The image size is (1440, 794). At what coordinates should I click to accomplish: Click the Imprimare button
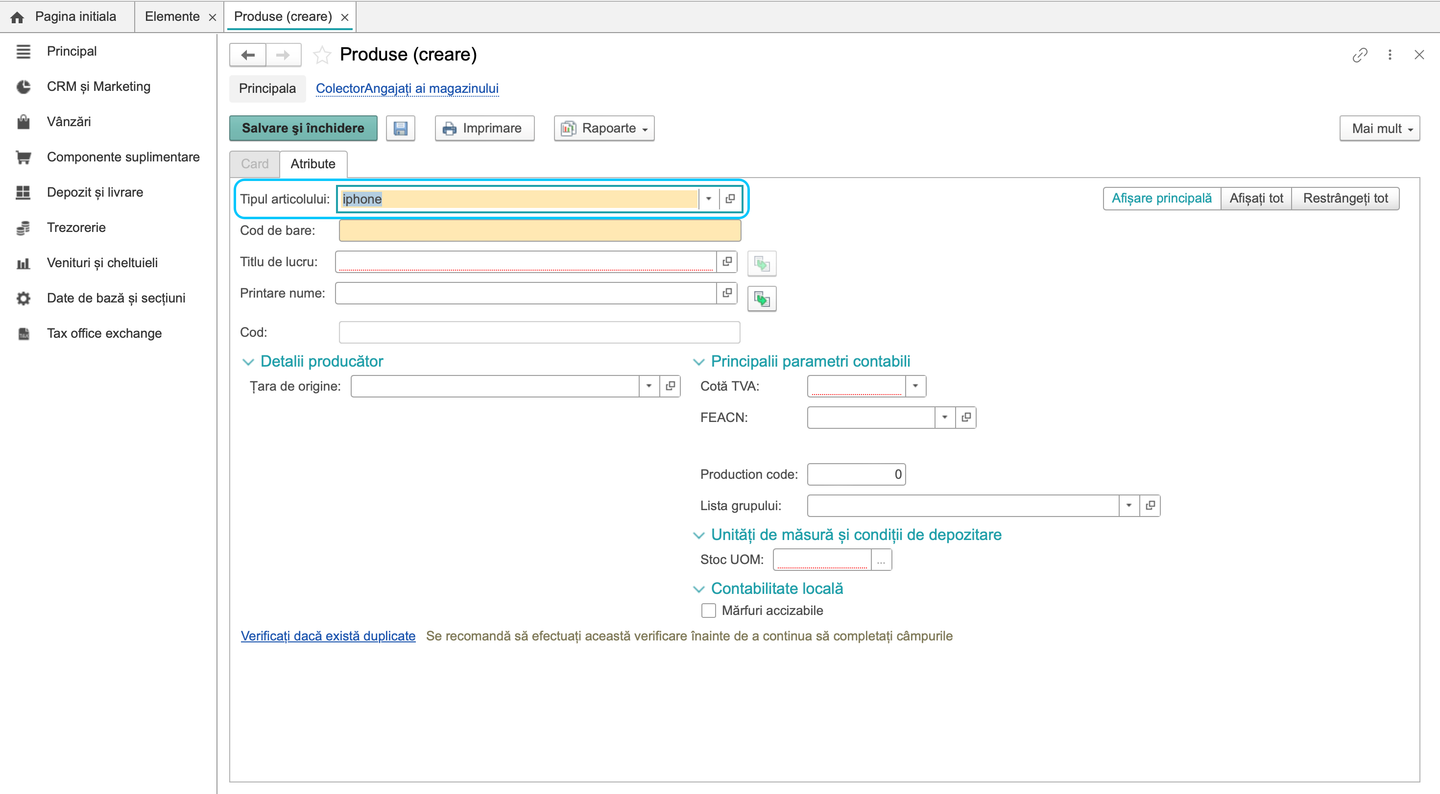click(484, 128)
